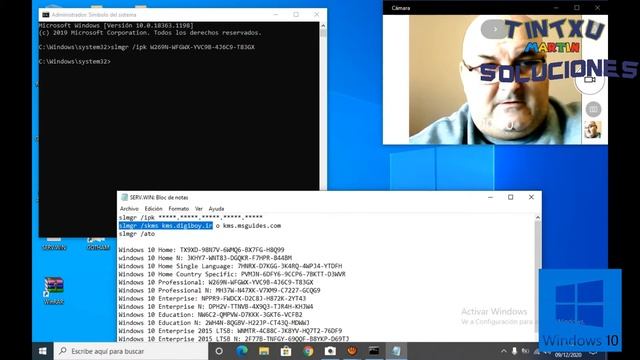Open the taskbar date and clock

pyautogui.click(x=568, y=354)
